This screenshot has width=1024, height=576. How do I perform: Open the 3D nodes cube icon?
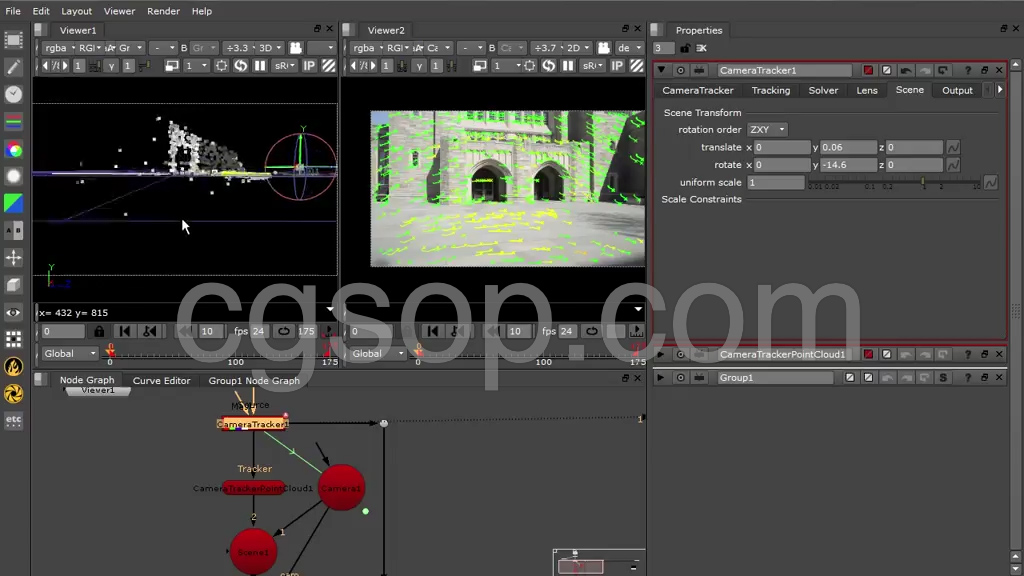tap(13, 285)
